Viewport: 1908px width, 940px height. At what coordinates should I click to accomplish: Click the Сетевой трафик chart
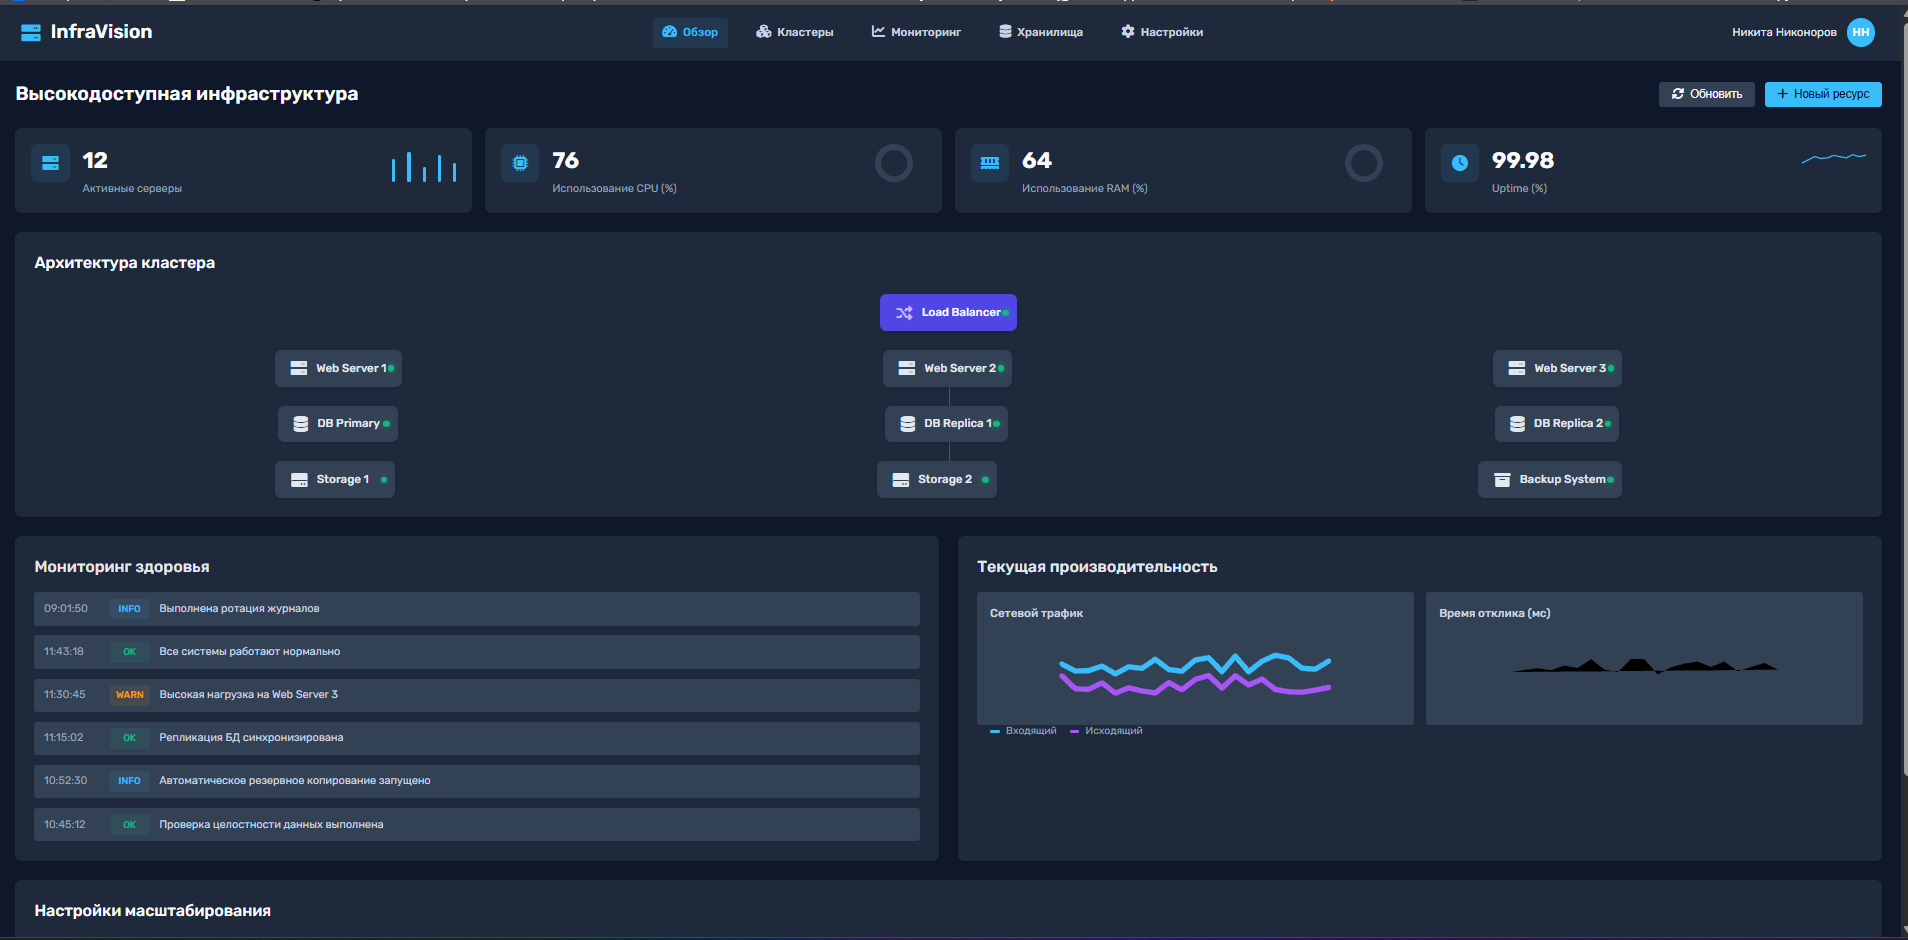(x=1195, y=658)
